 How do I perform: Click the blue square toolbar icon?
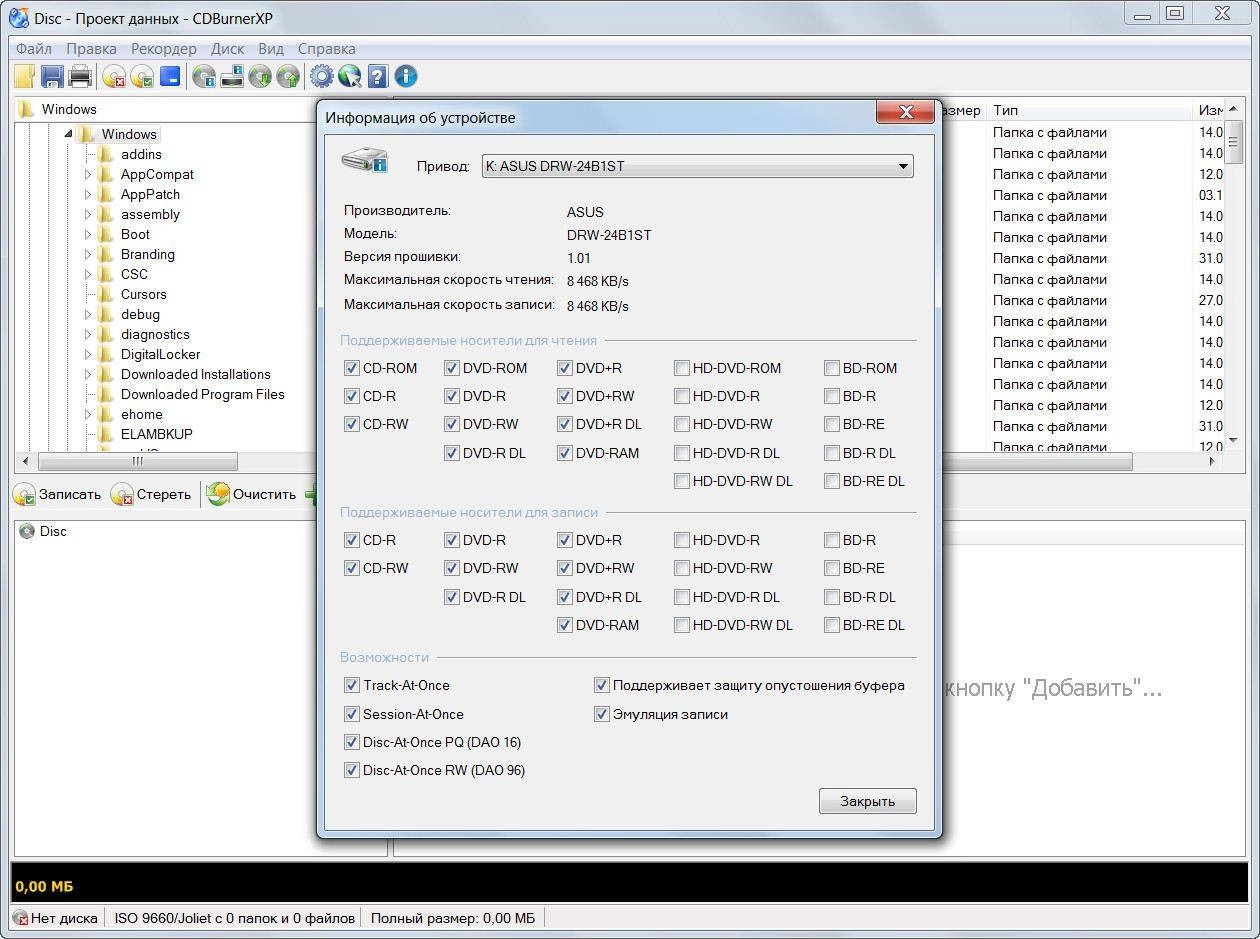(x=170, y=76)
